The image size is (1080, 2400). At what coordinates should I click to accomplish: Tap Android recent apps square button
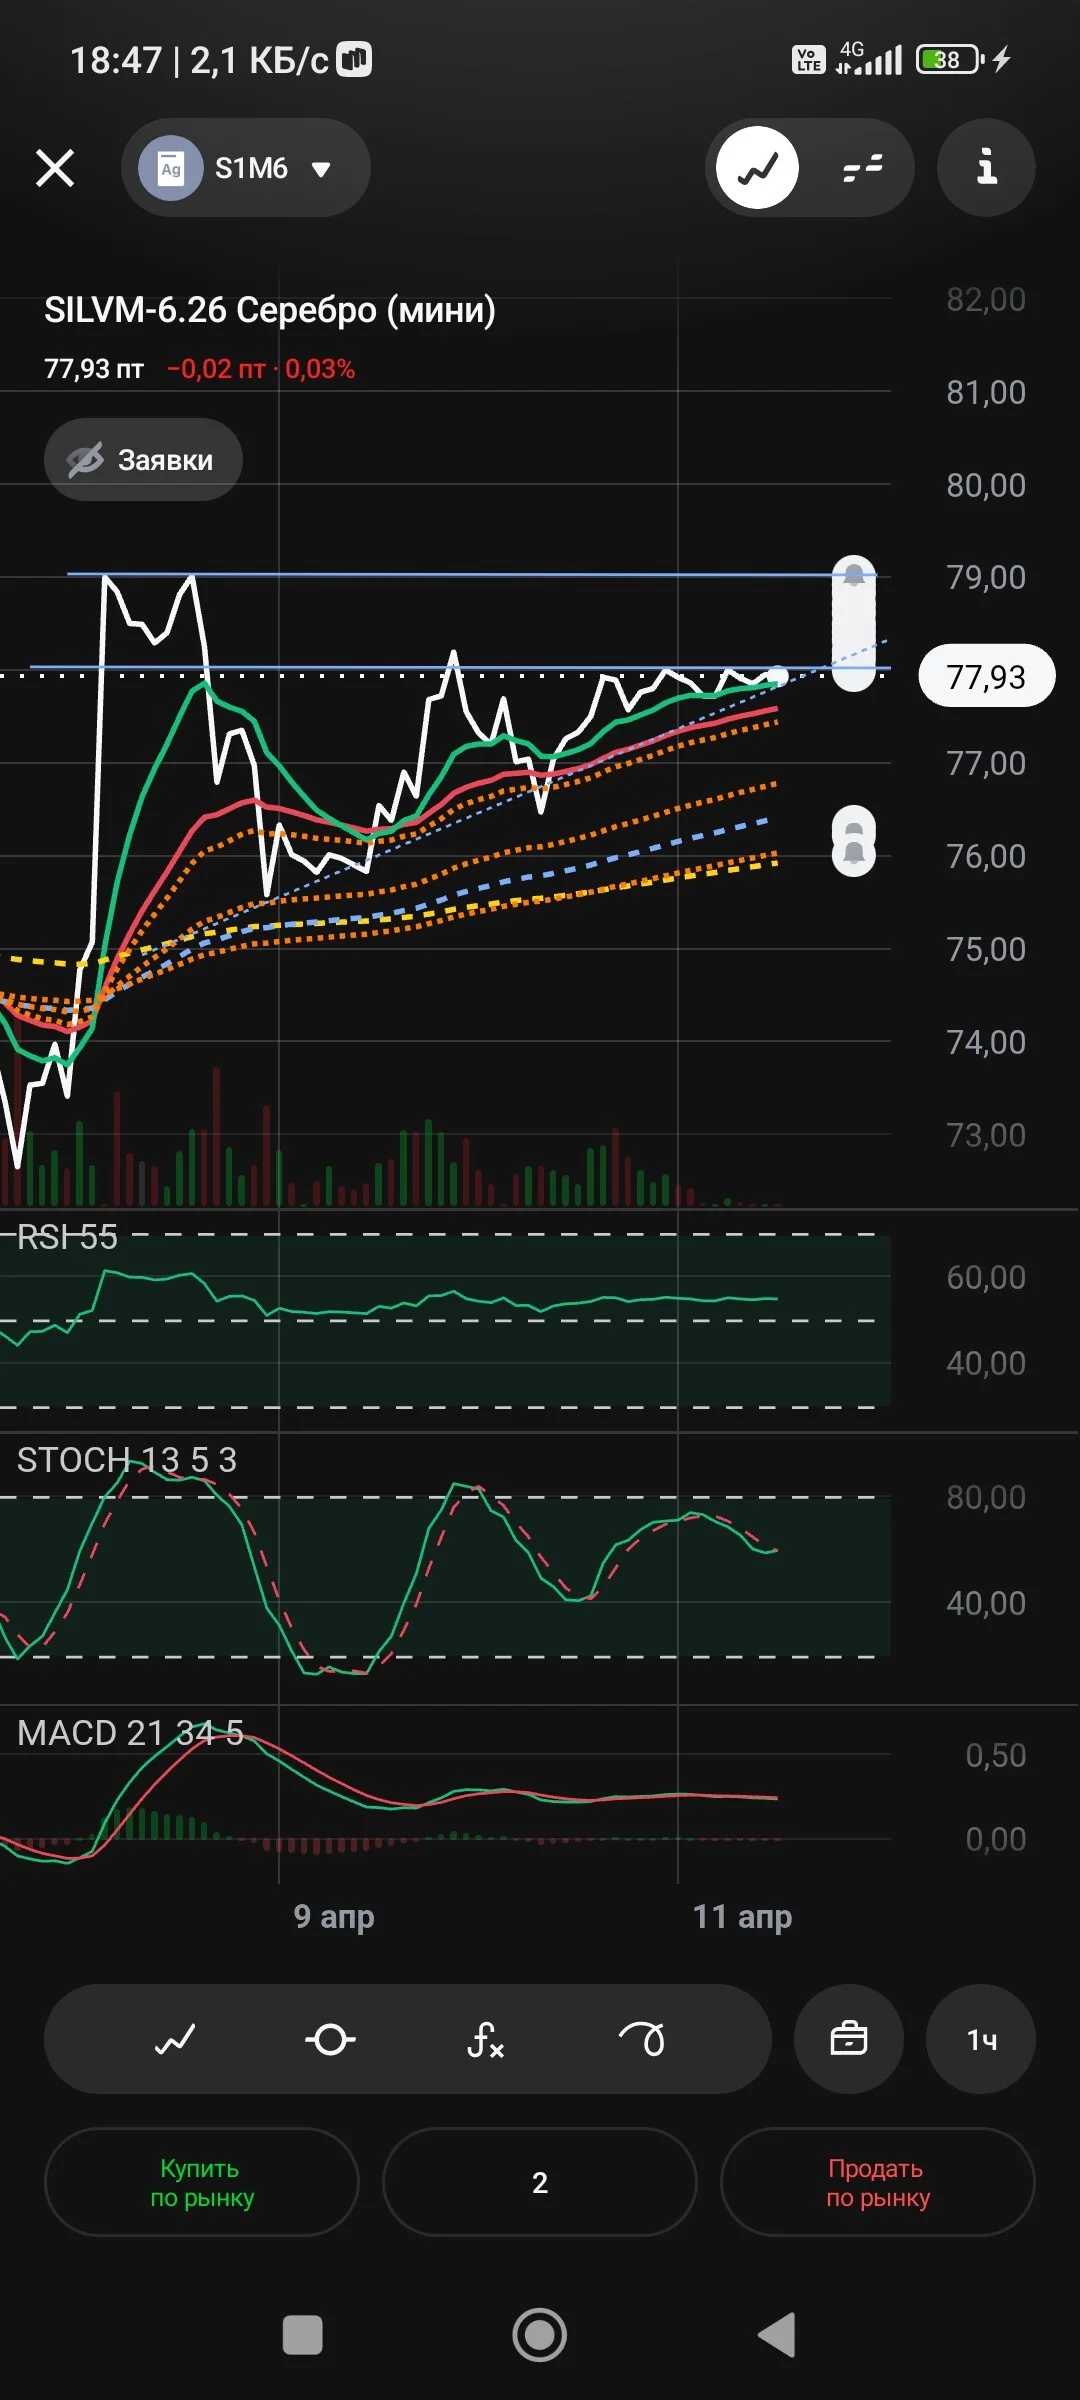pos(303,2335)
